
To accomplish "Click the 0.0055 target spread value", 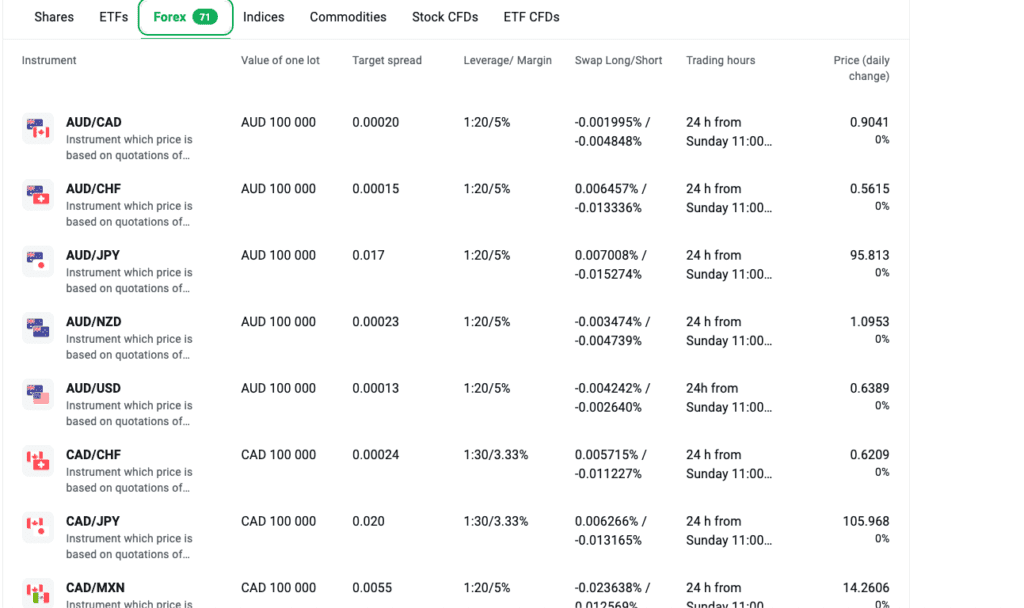I will coord(372,588).
